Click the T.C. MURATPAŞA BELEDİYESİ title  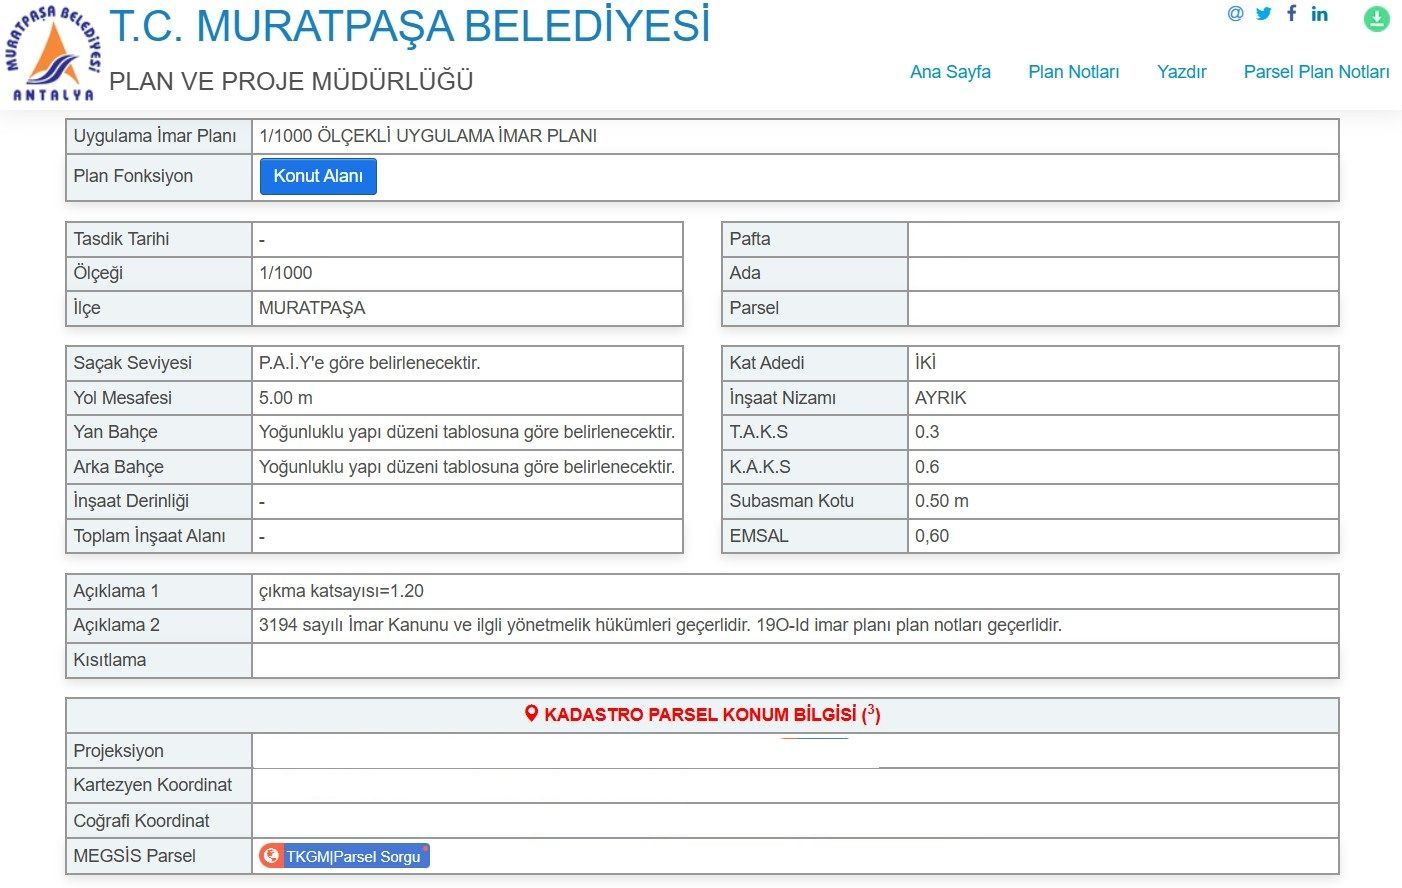tap(409, 26)
